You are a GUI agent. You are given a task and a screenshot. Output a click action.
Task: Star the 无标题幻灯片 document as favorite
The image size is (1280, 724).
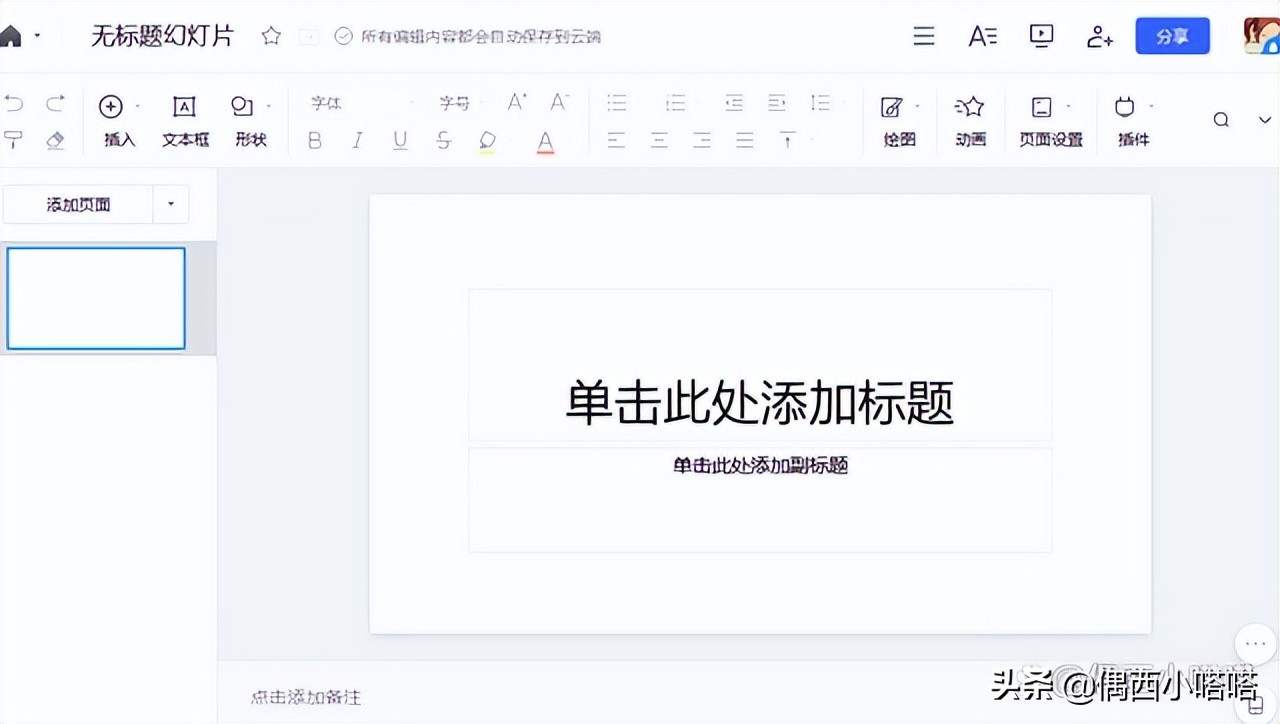tap(270, 34)
